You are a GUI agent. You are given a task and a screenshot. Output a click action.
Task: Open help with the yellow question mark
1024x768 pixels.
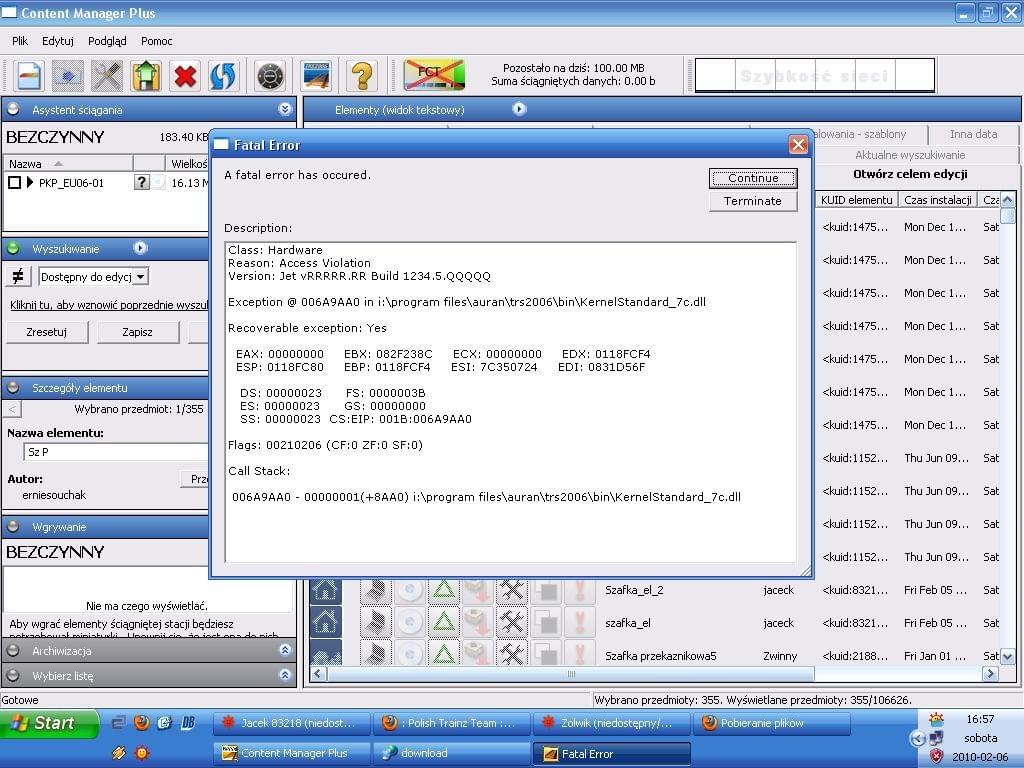pyautogui.click(x=362, y=75)
